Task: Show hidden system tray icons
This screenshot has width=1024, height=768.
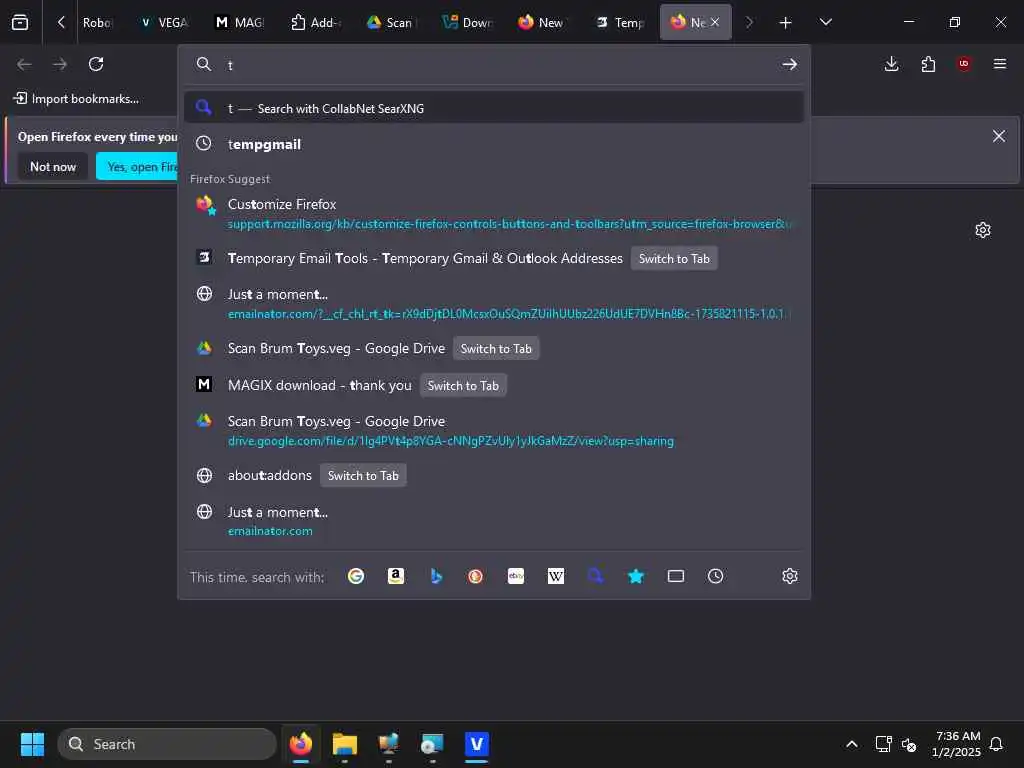Action: point(852,744)
